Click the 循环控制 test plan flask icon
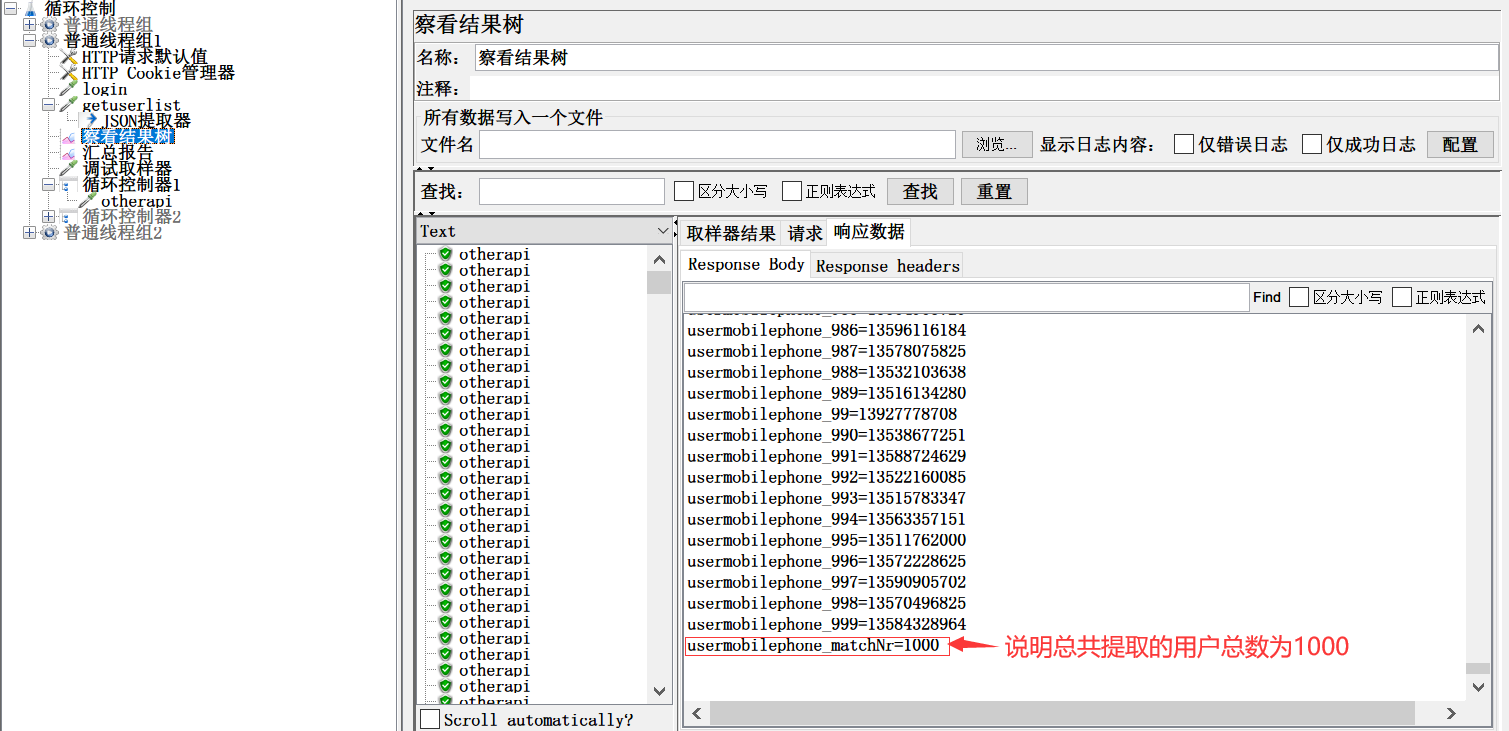 pos(29,8)
